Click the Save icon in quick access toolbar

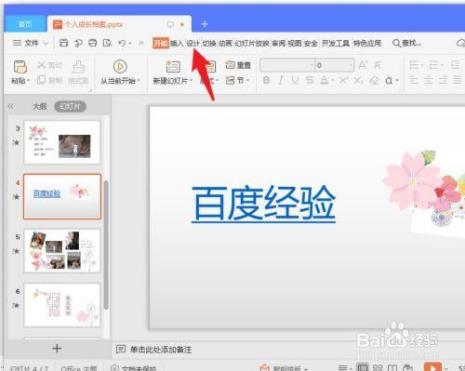(x=63, y=43)
